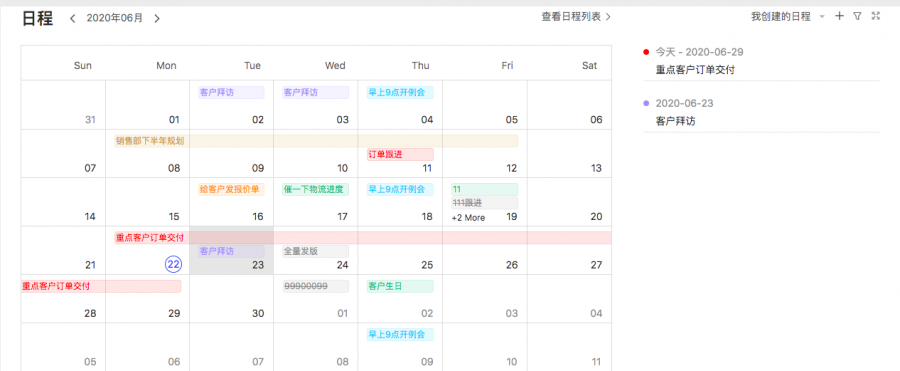Show the +2 More events on 19th

[x=468, y=218]
